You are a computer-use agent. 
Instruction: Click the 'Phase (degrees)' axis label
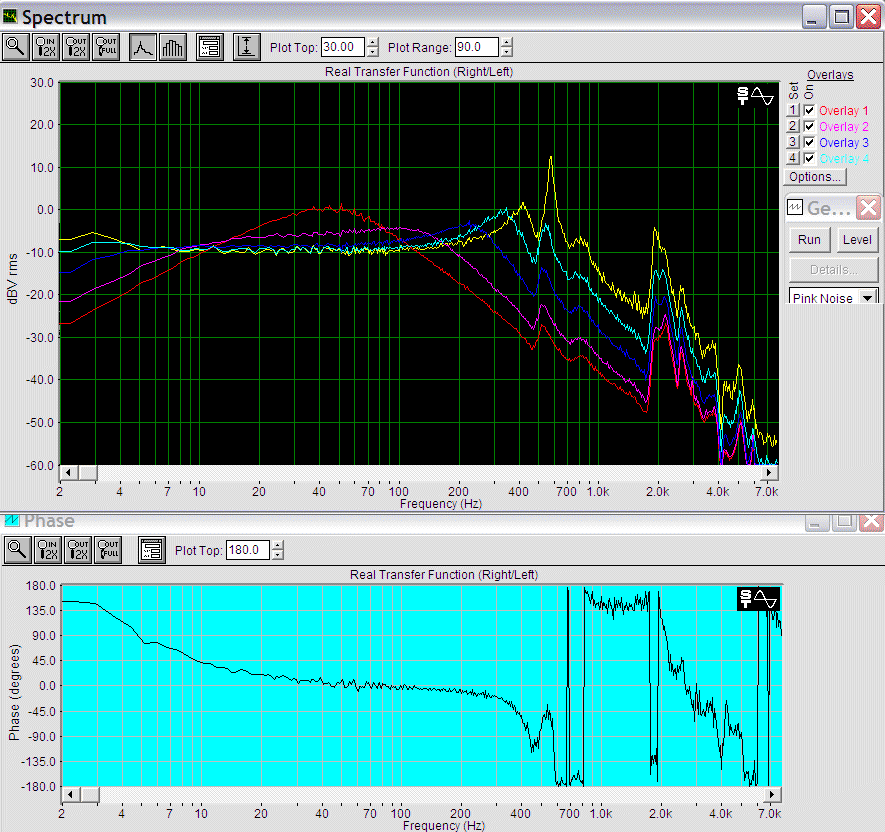[14, 692]
